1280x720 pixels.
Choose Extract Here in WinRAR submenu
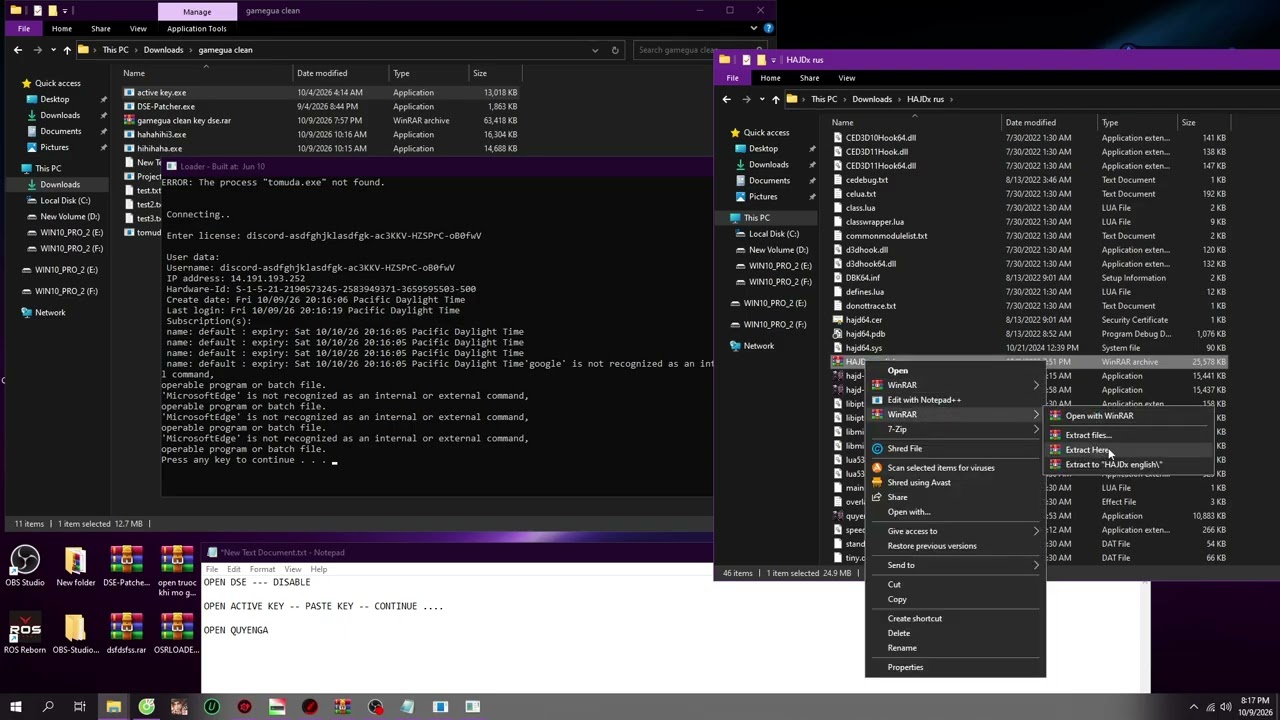pos(1088,450)
